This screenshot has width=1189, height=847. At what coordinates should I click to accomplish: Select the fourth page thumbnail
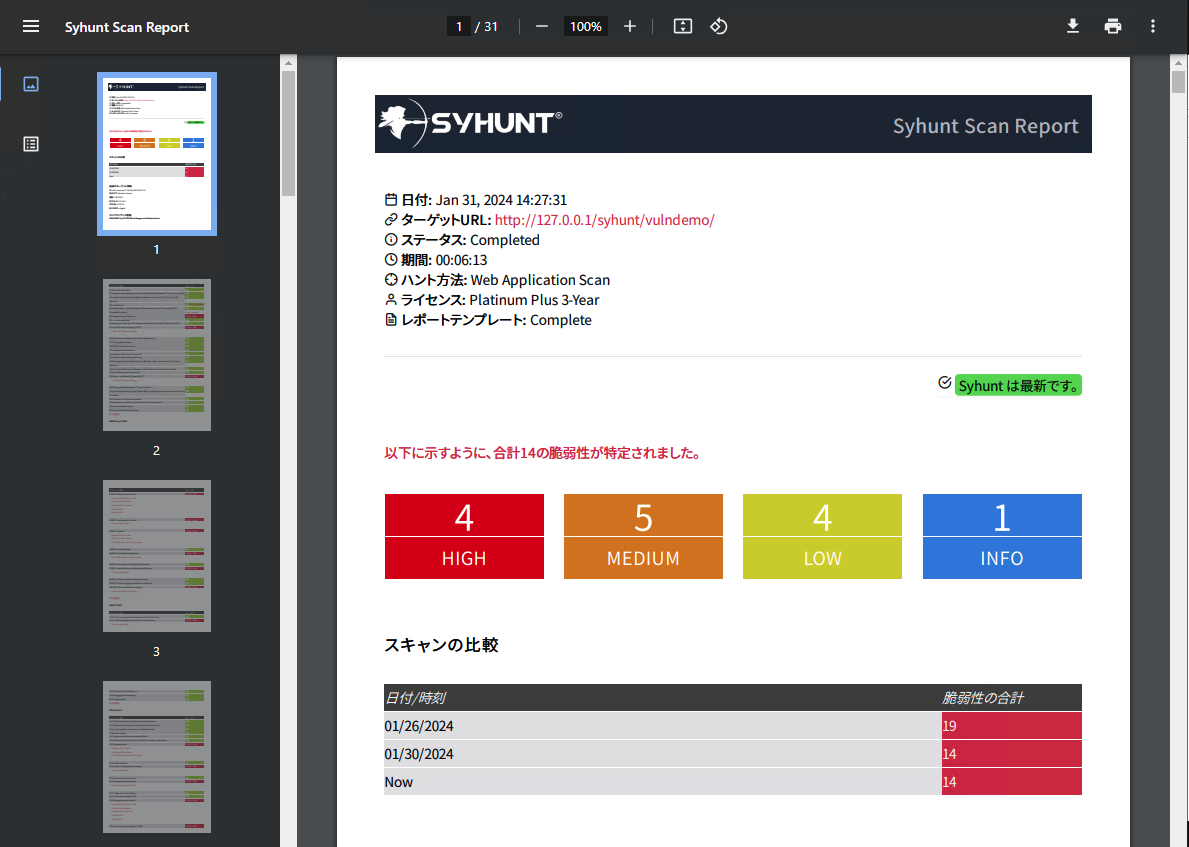tap(157, 757)
